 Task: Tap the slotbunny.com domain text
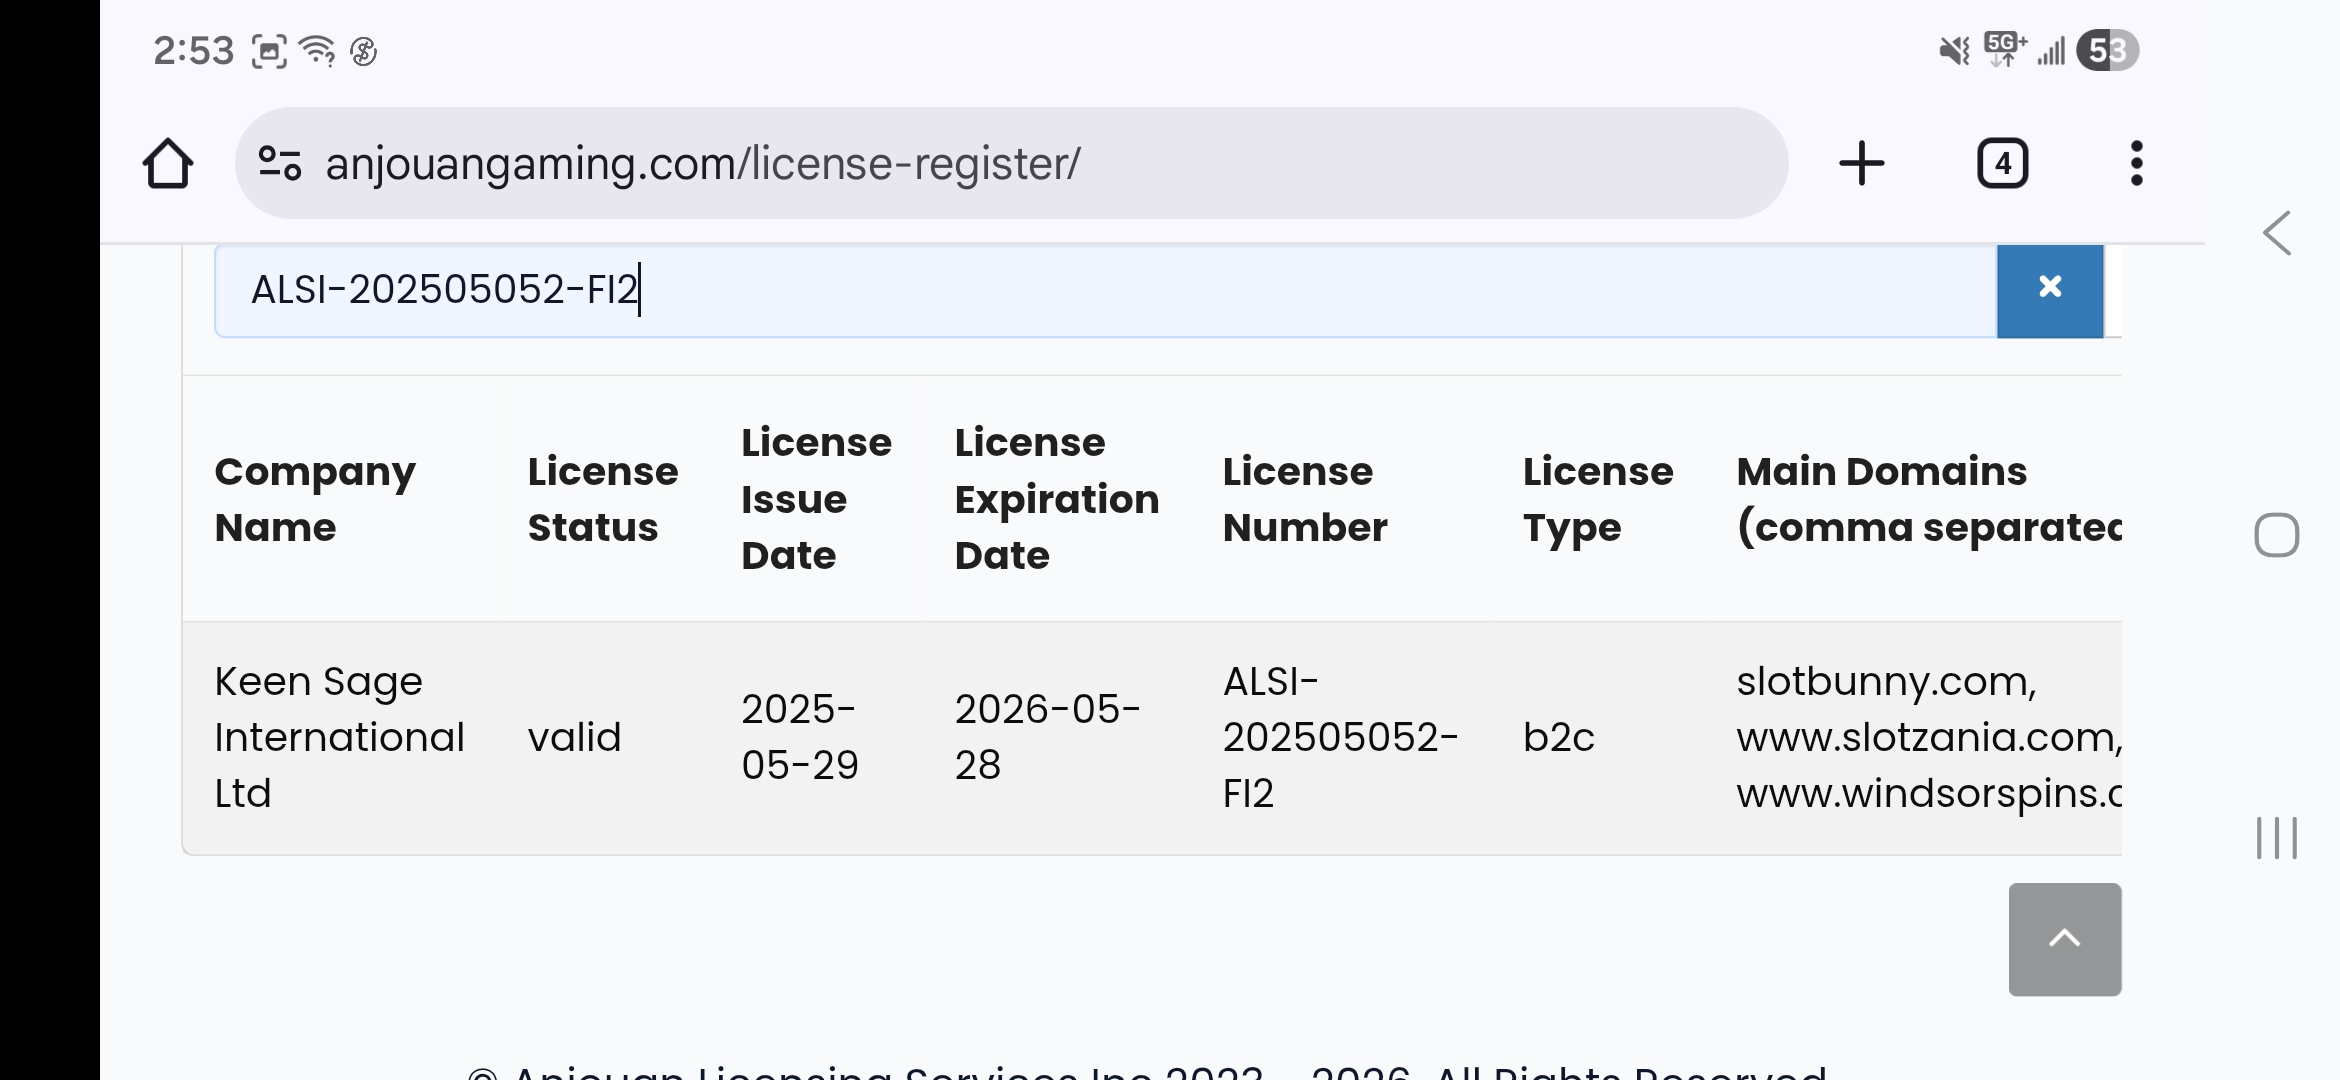click(x=1885, y=682)
